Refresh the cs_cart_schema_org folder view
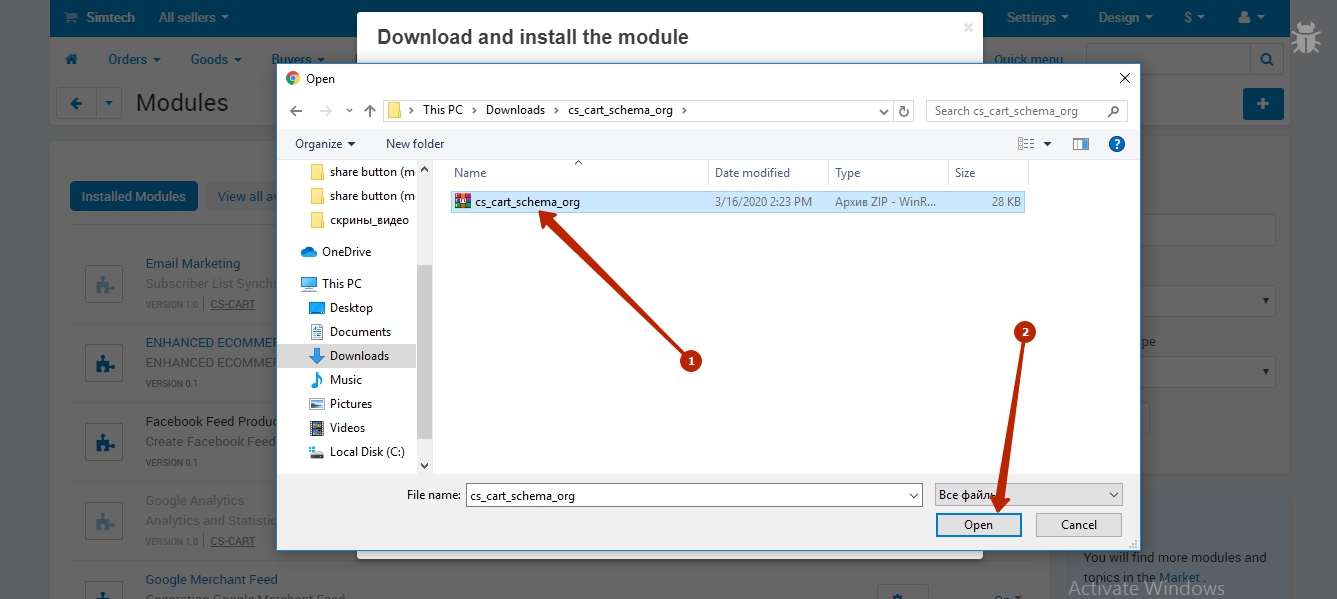1337x599 pixels. (x=904, y=111)
